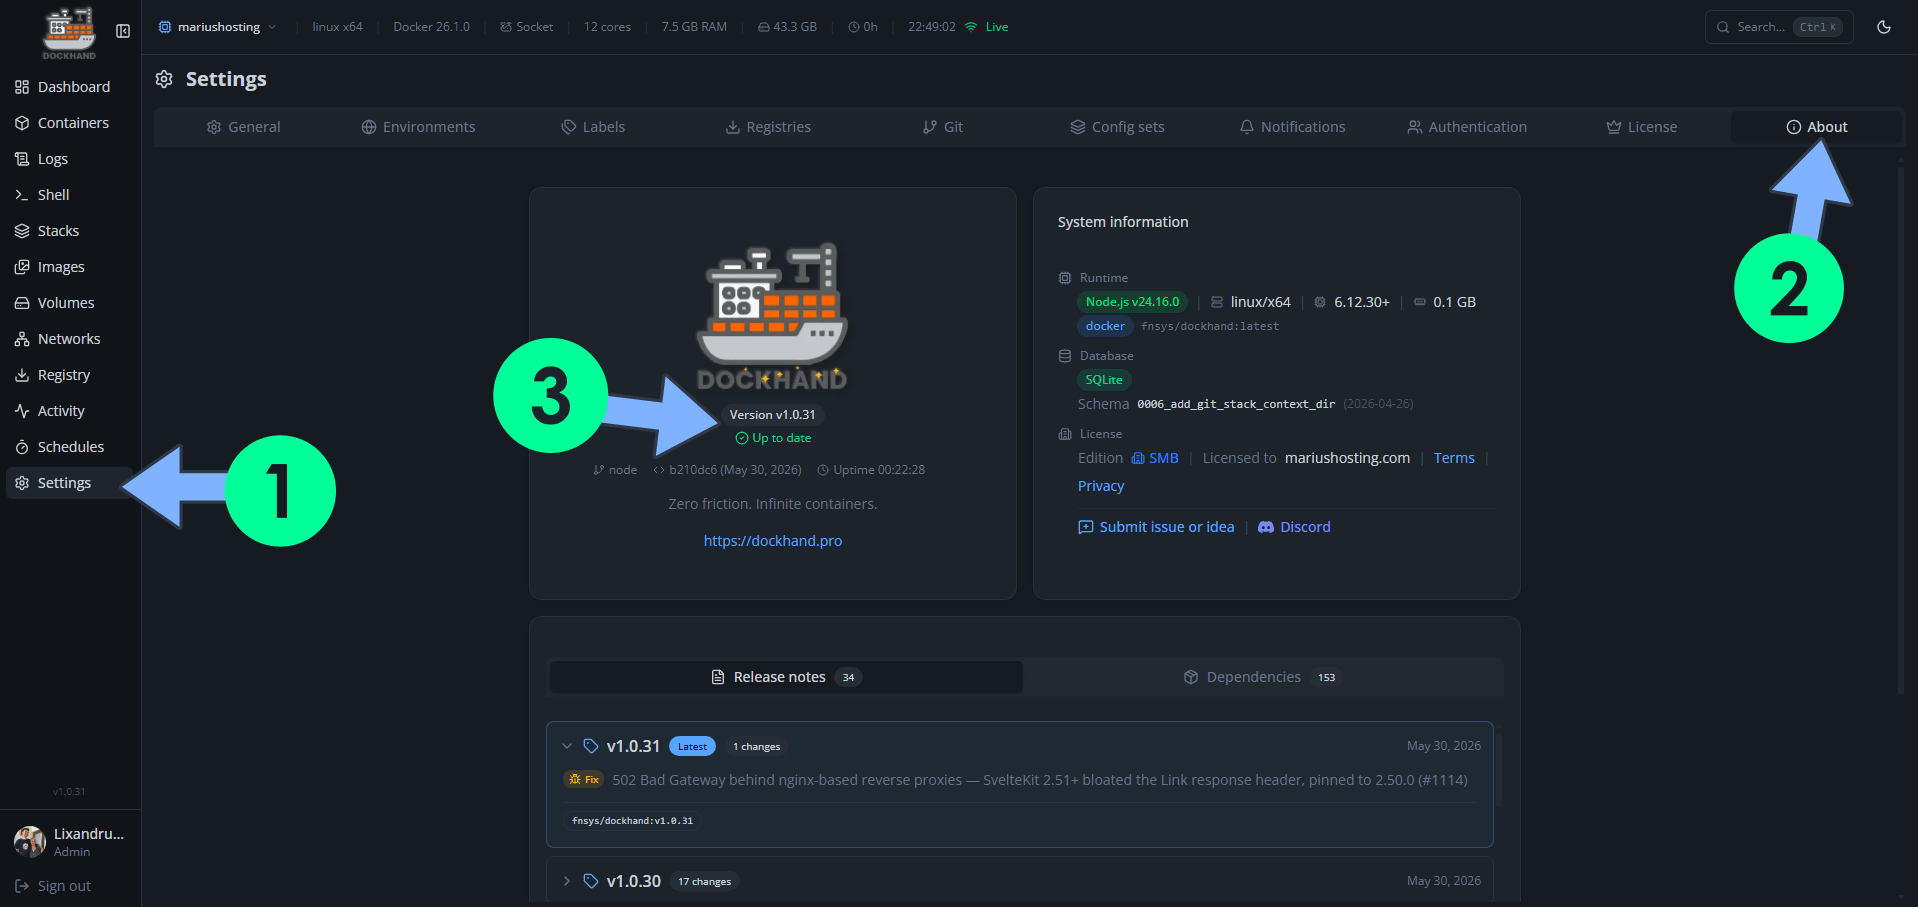Collapse the v1.0.31 release entry
1918x907 pixels.
click(x=567, y=746)
